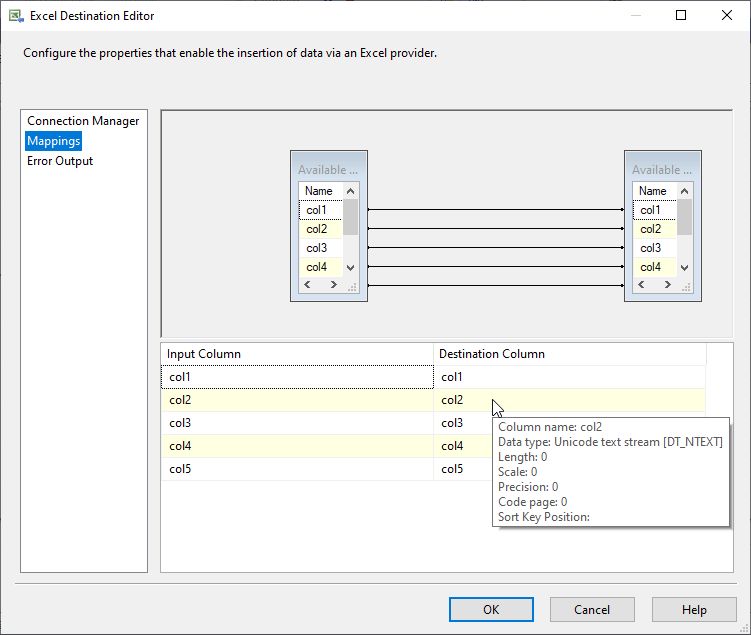
Task: Select col3 in available input columns box
Action: (x=320, y=248)
